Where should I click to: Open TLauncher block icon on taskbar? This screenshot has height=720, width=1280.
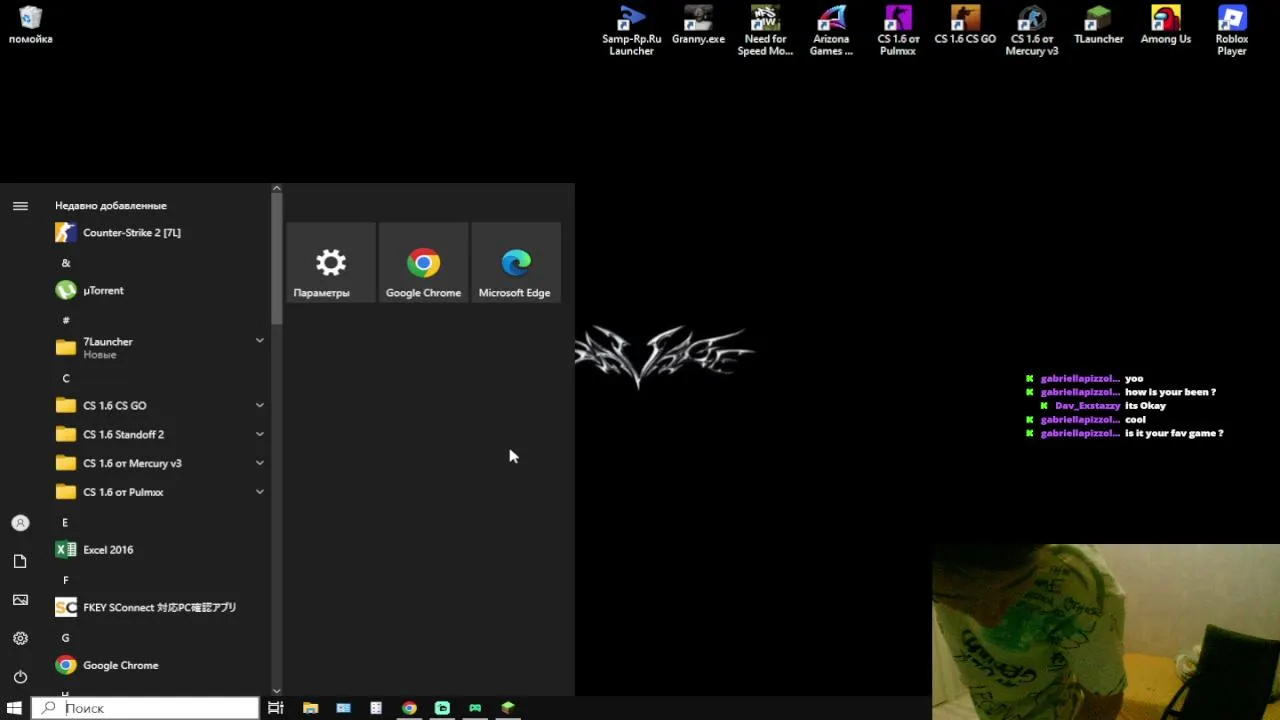click(x=508, y=708)
